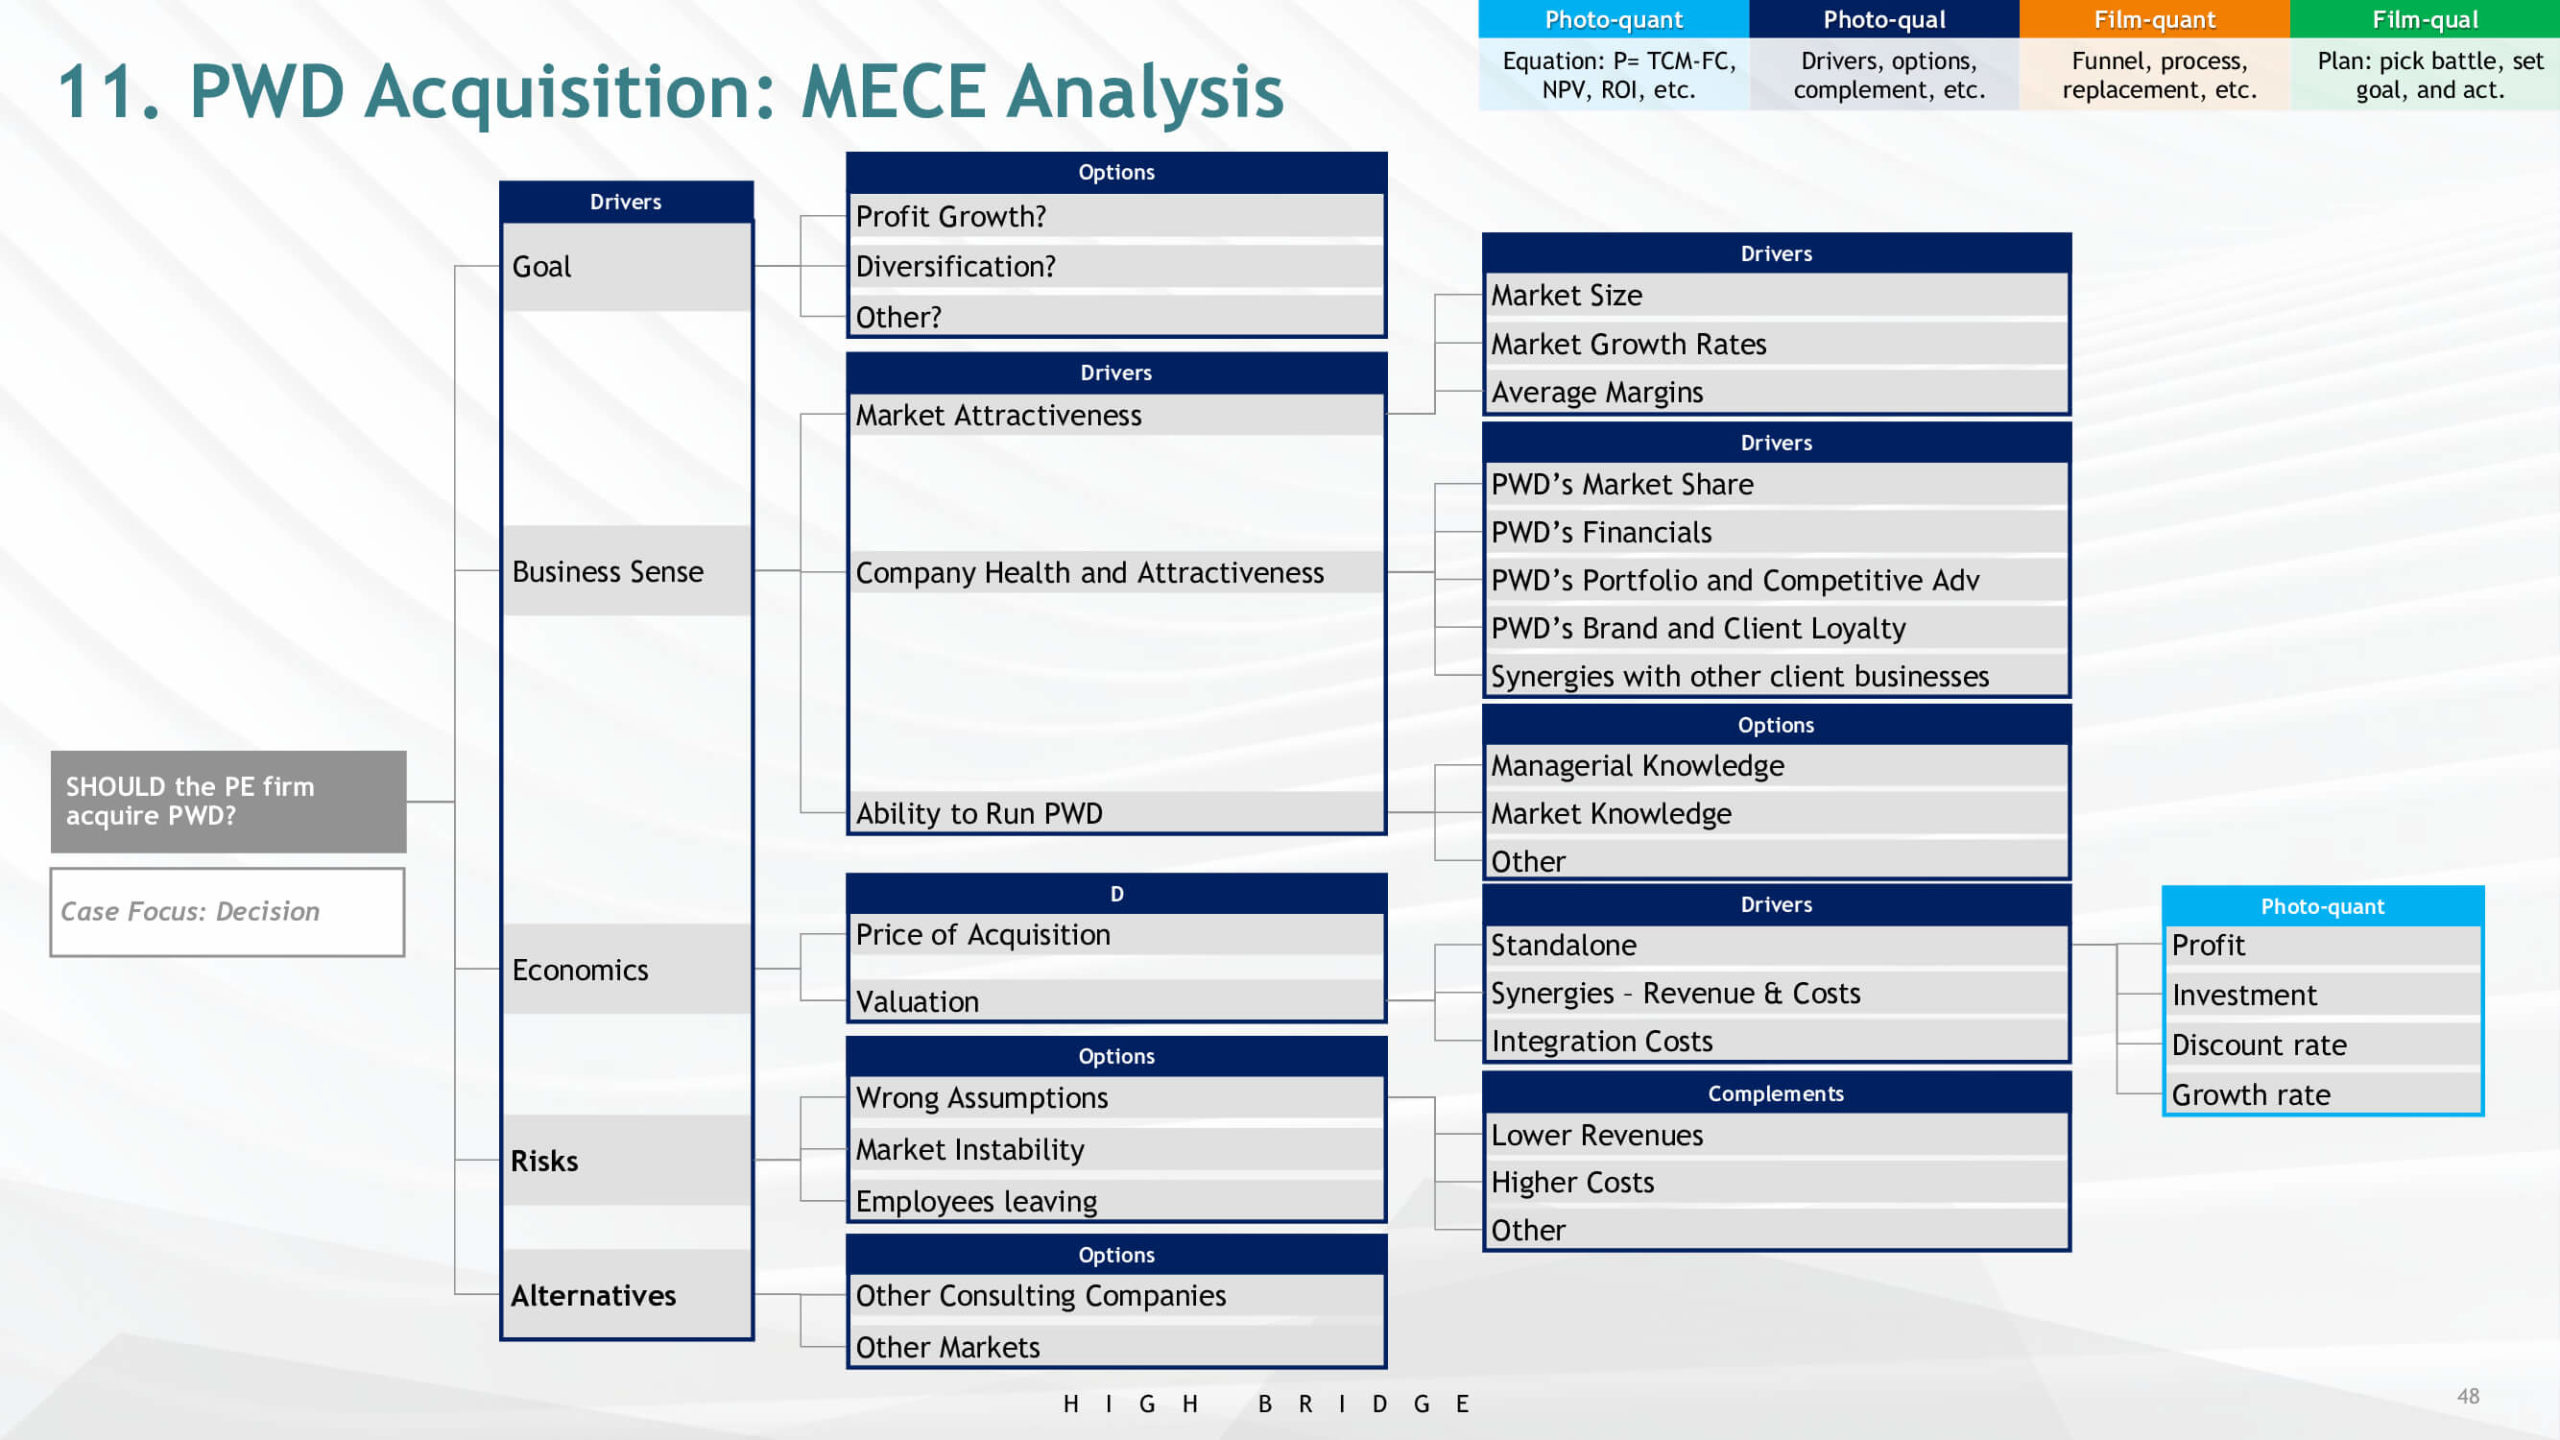Select 'PWD's Brand and Client Loyalty'

1776,628
